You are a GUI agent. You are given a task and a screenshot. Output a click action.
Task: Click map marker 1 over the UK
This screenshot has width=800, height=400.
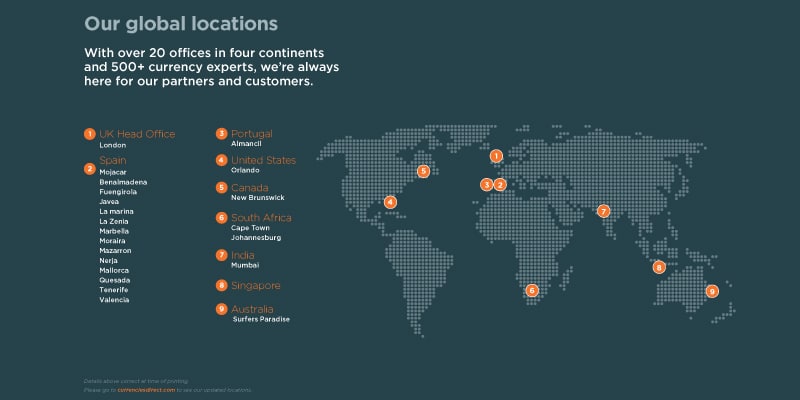click(496, 156)
